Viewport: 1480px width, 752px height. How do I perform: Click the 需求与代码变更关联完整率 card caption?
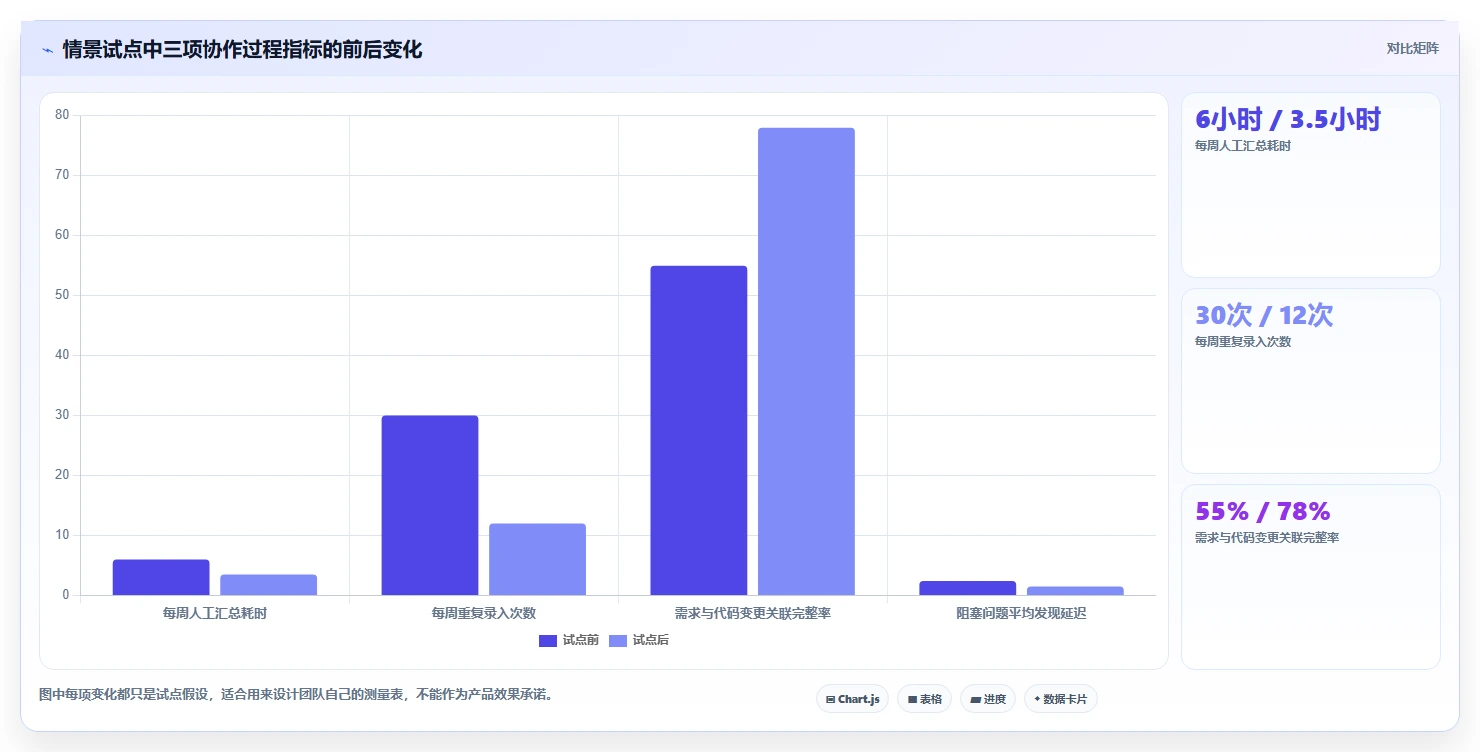pos(1267,538)
